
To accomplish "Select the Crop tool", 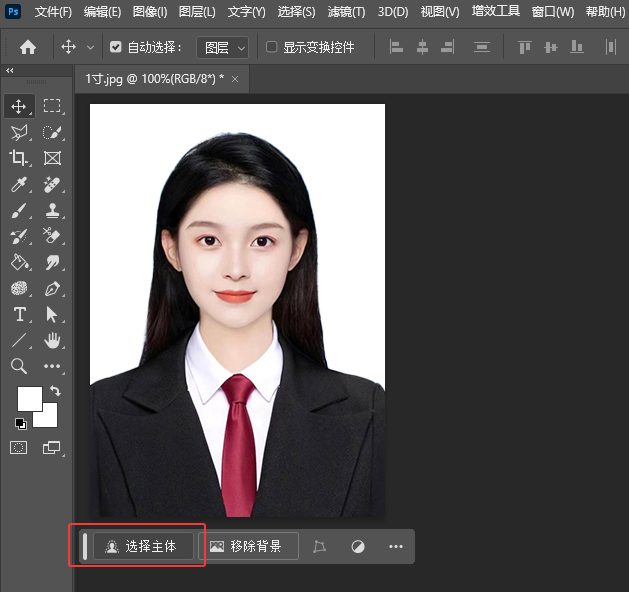I will (19, 158).
